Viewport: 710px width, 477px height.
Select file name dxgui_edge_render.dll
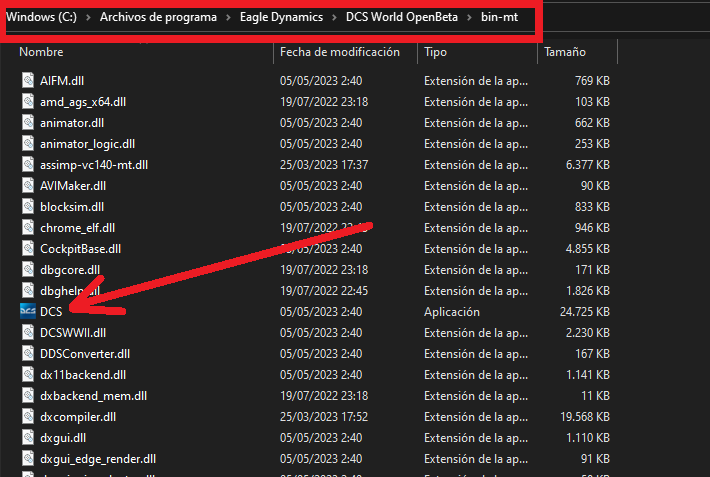98,459
